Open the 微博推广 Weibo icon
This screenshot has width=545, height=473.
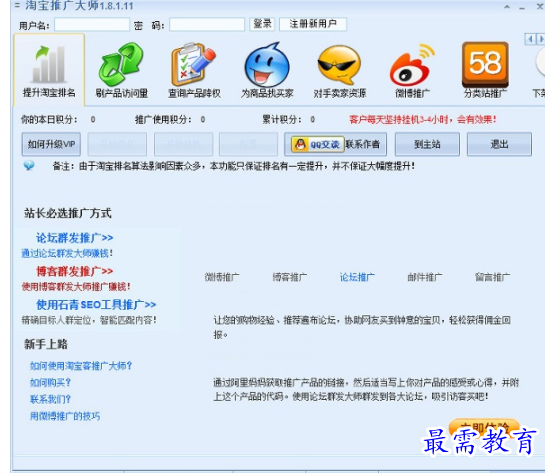click(412, 65)
